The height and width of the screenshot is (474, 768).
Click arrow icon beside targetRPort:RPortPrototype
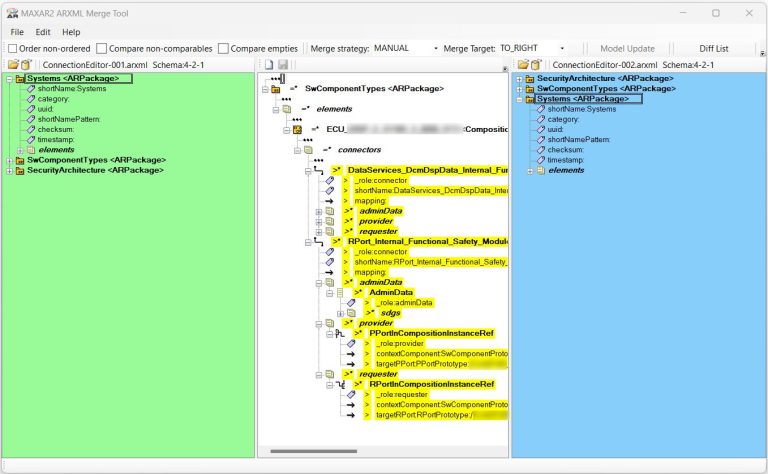point(350,415)
